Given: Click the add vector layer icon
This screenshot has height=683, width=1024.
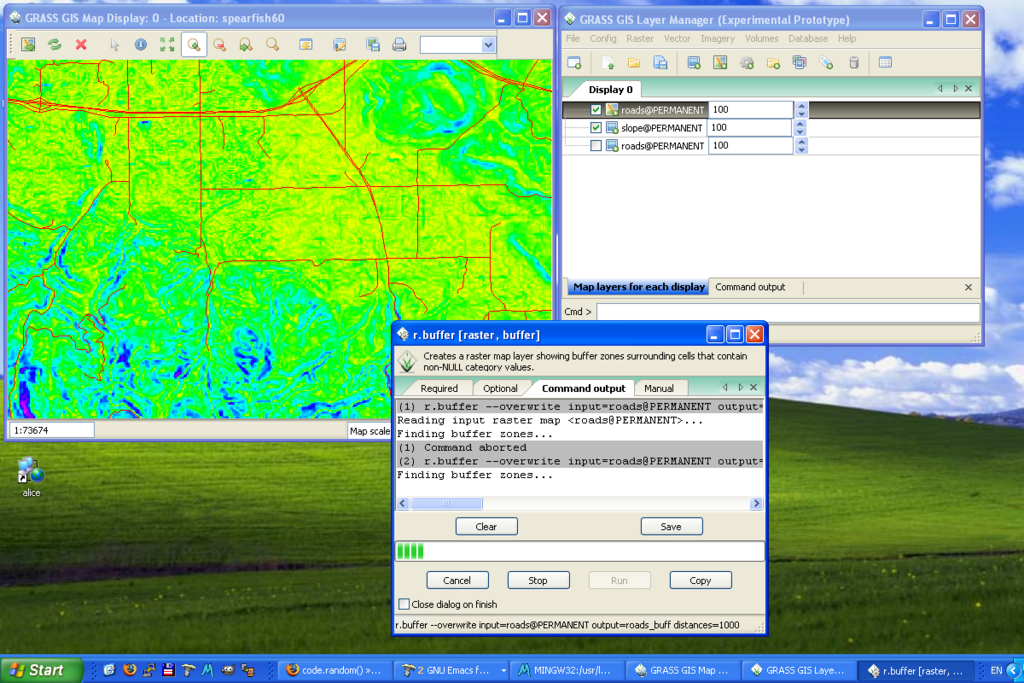Looking at the screenshot, I should pyautogui.click(x=720, y=63).
